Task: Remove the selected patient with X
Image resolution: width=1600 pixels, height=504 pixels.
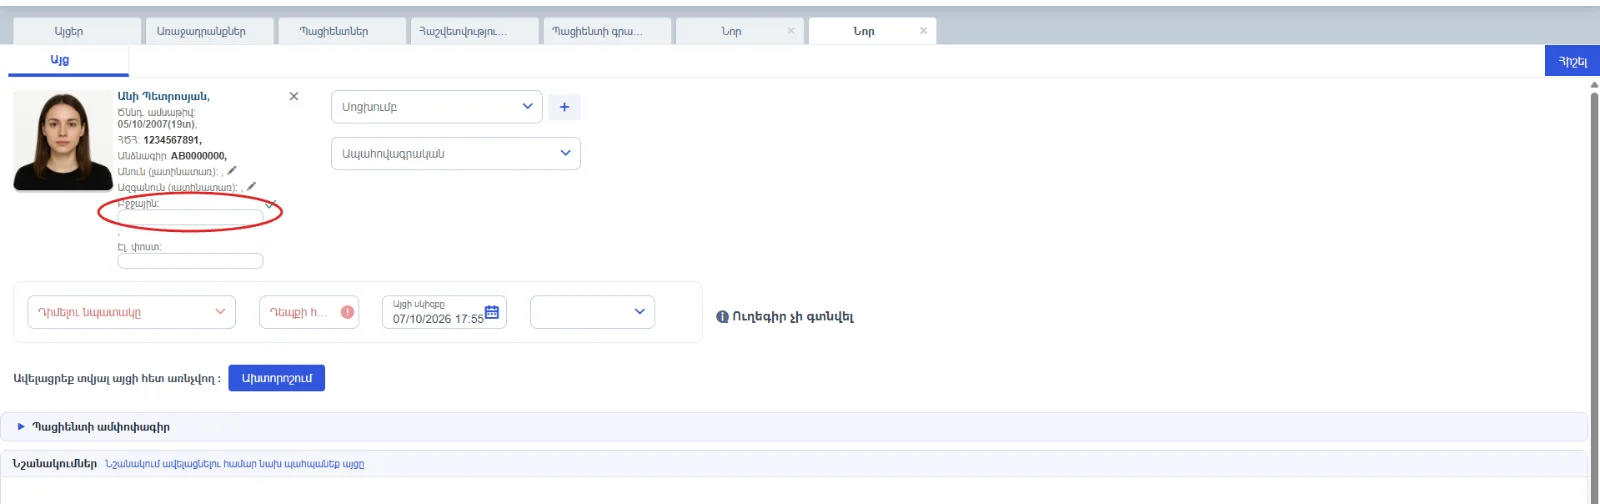Action: point(294,96)
